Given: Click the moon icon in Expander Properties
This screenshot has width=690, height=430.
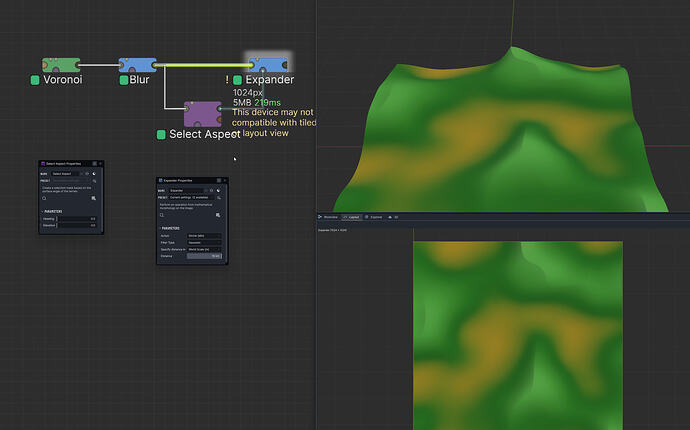Looking at the screenshot, I should pos(218,191).
